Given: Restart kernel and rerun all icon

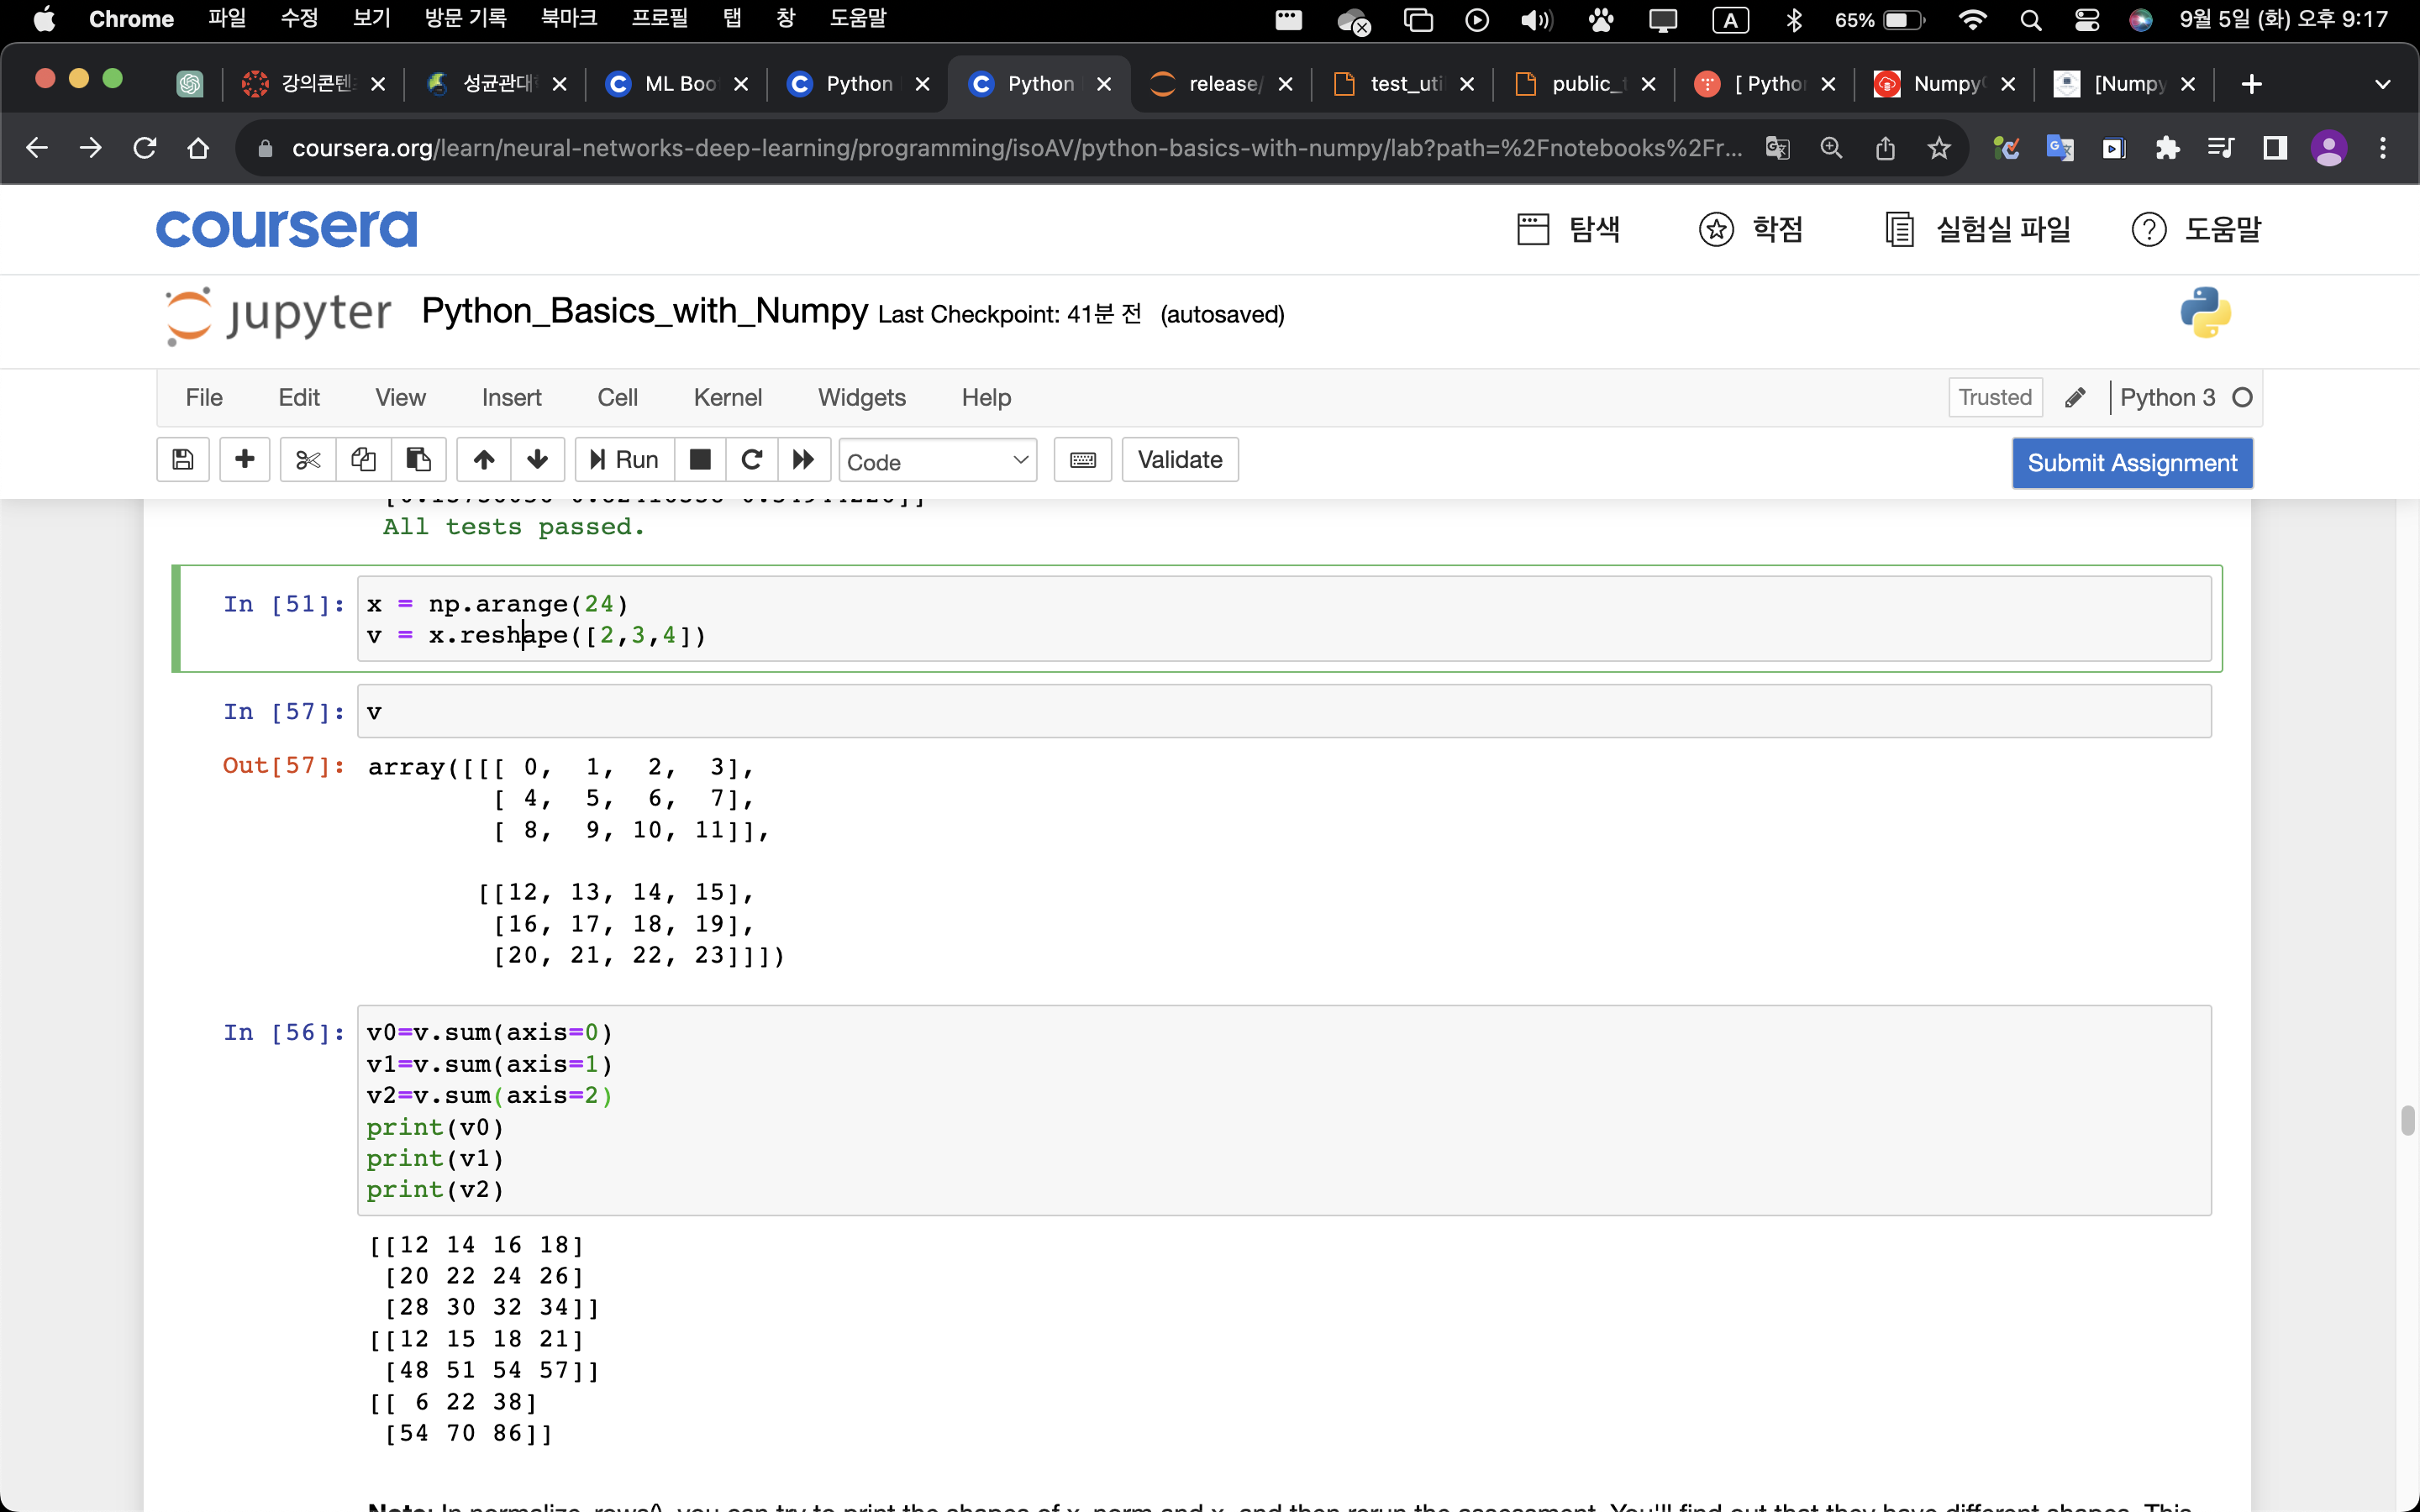Looking at the screenshot, I should coord(803,460).
